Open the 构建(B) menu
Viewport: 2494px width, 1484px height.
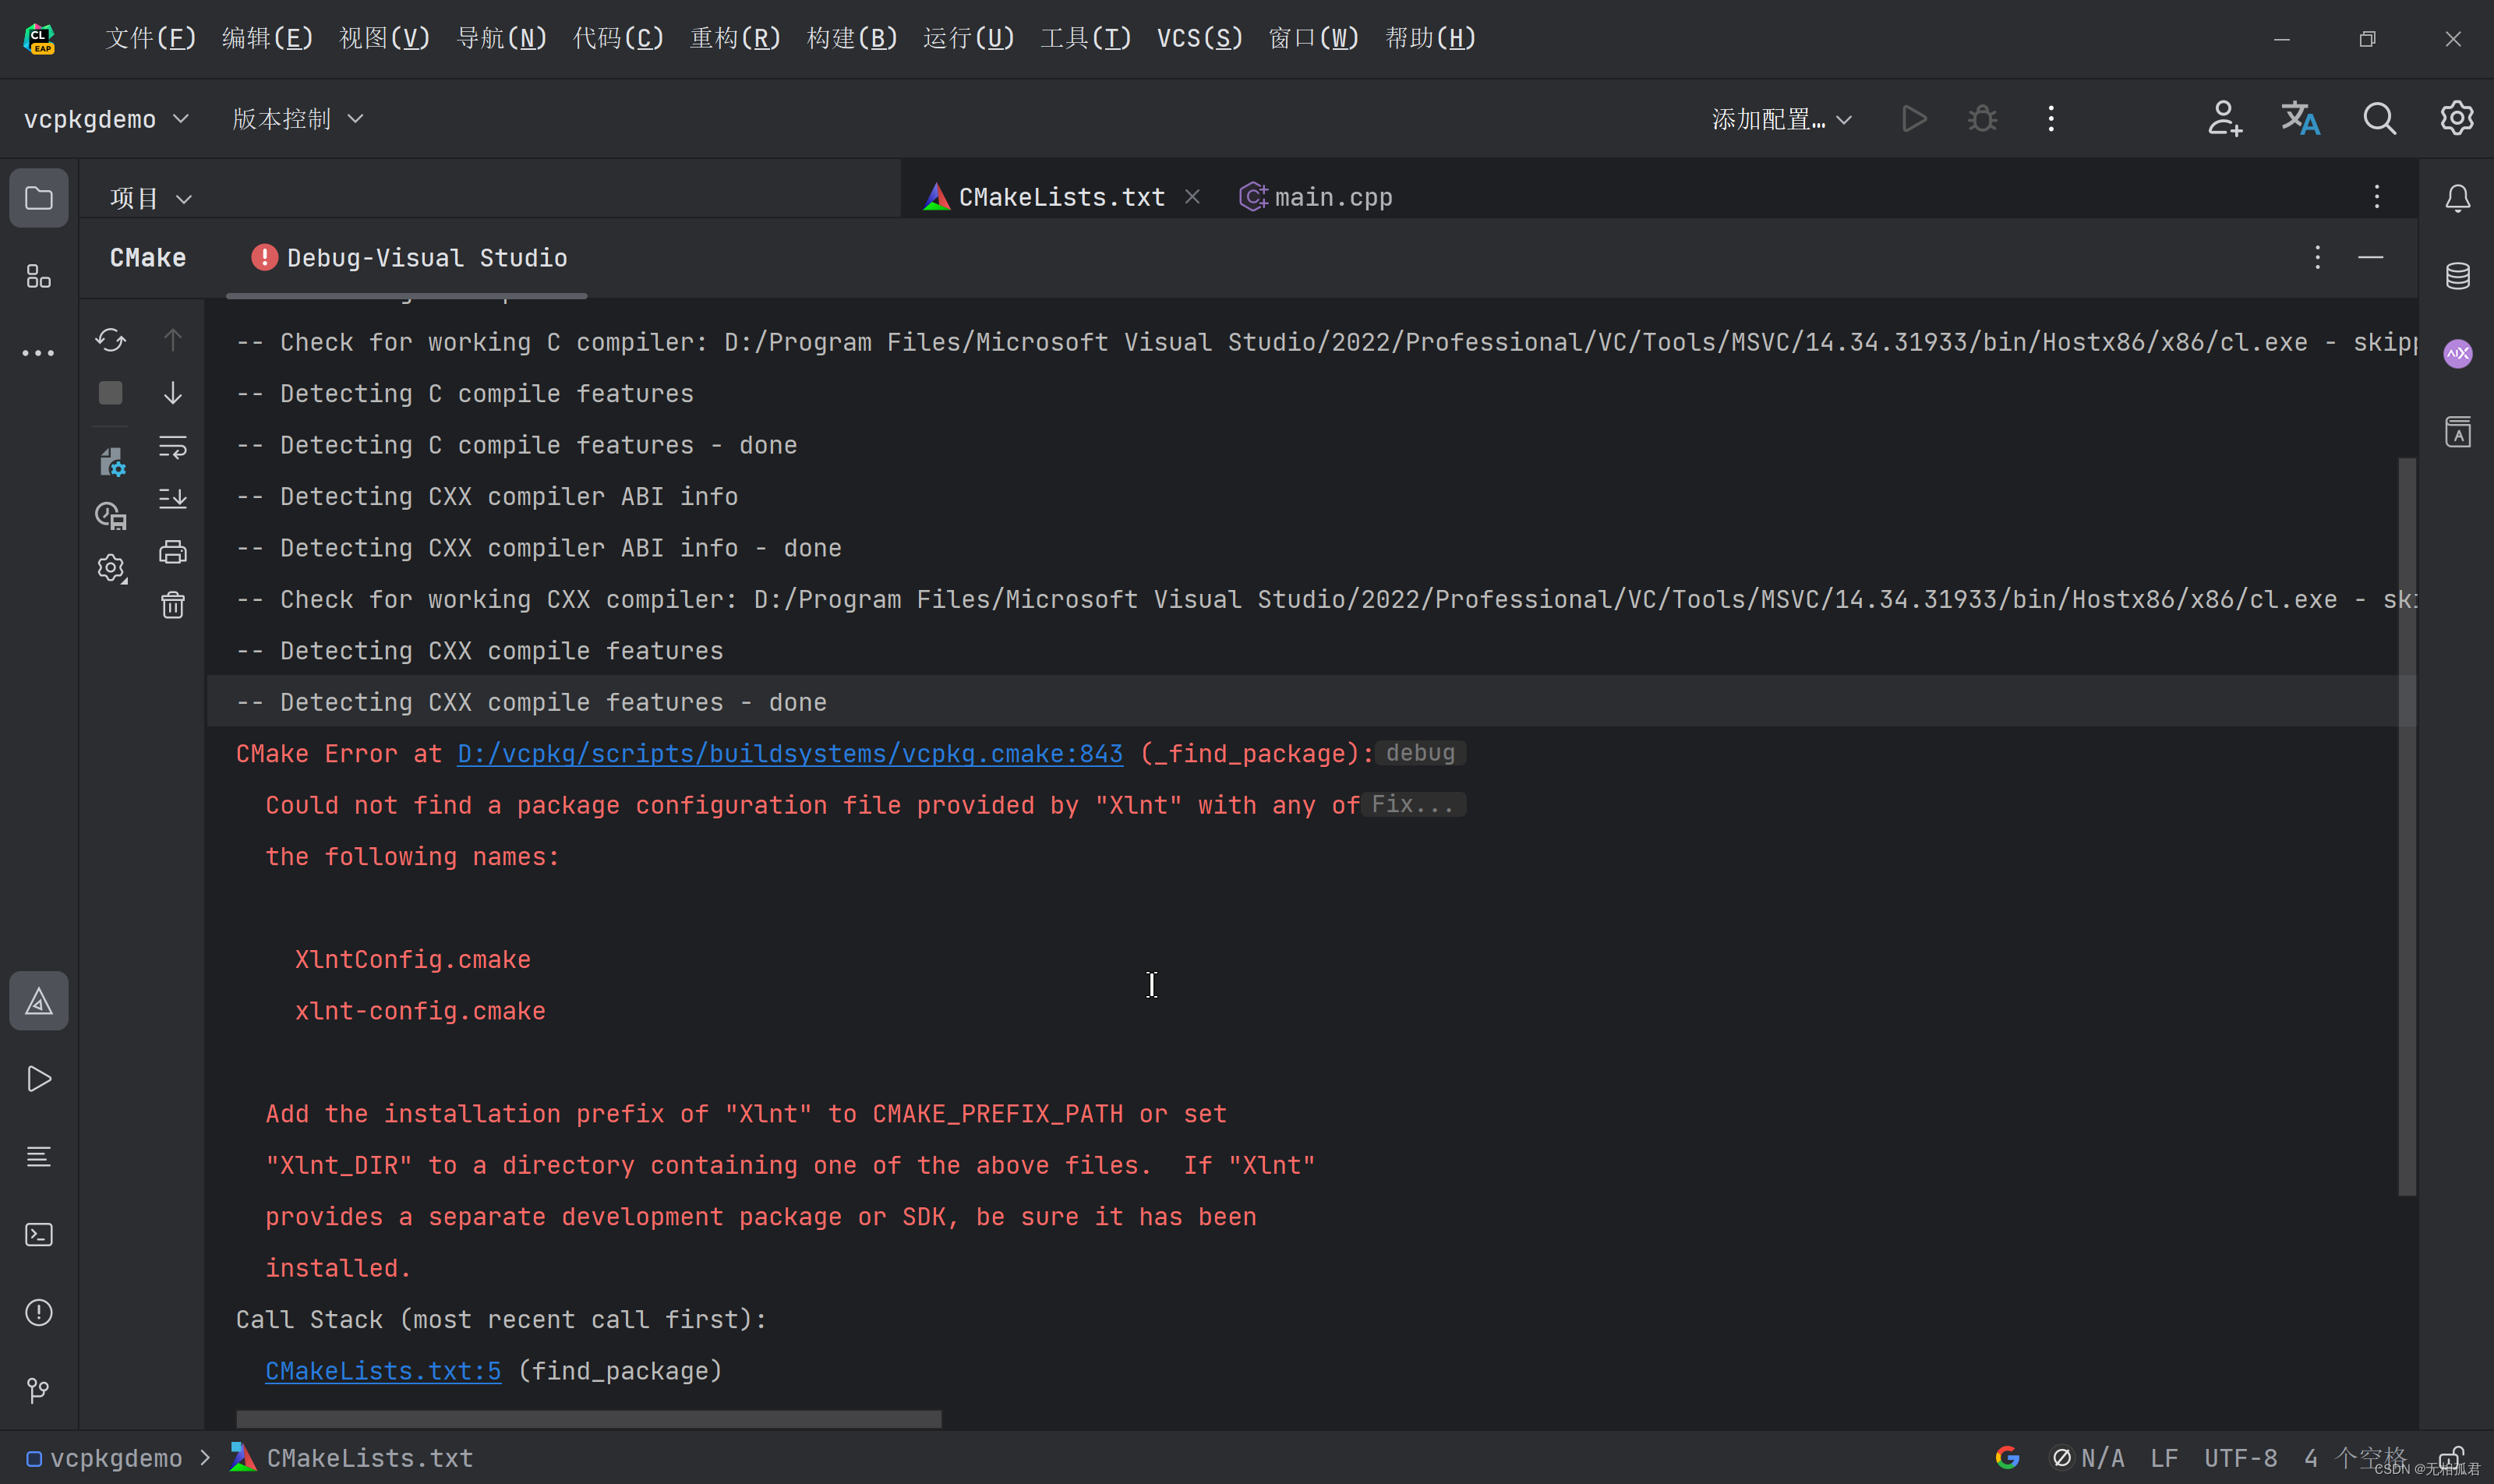point(851,38)
